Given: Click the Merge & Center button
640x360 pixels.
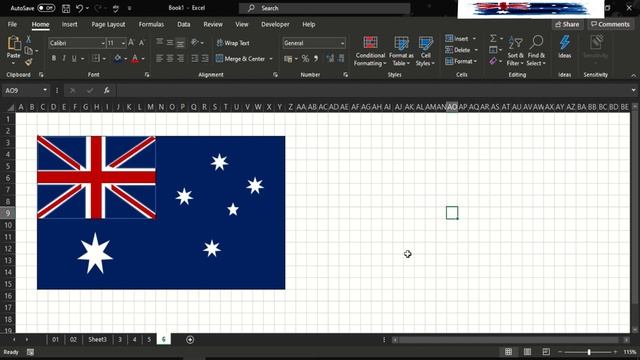Looking at the screenshot, I should click(x=240, y=59).
